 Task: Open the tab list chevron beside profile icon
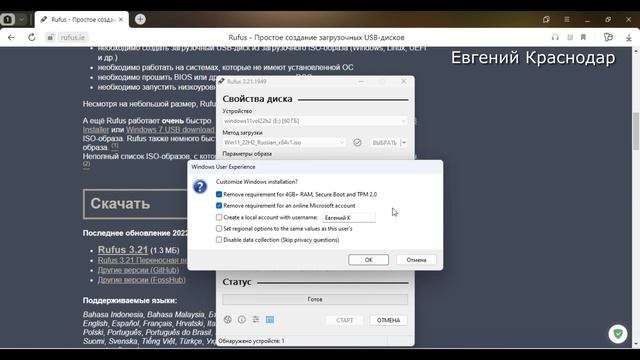coord(22,19)
